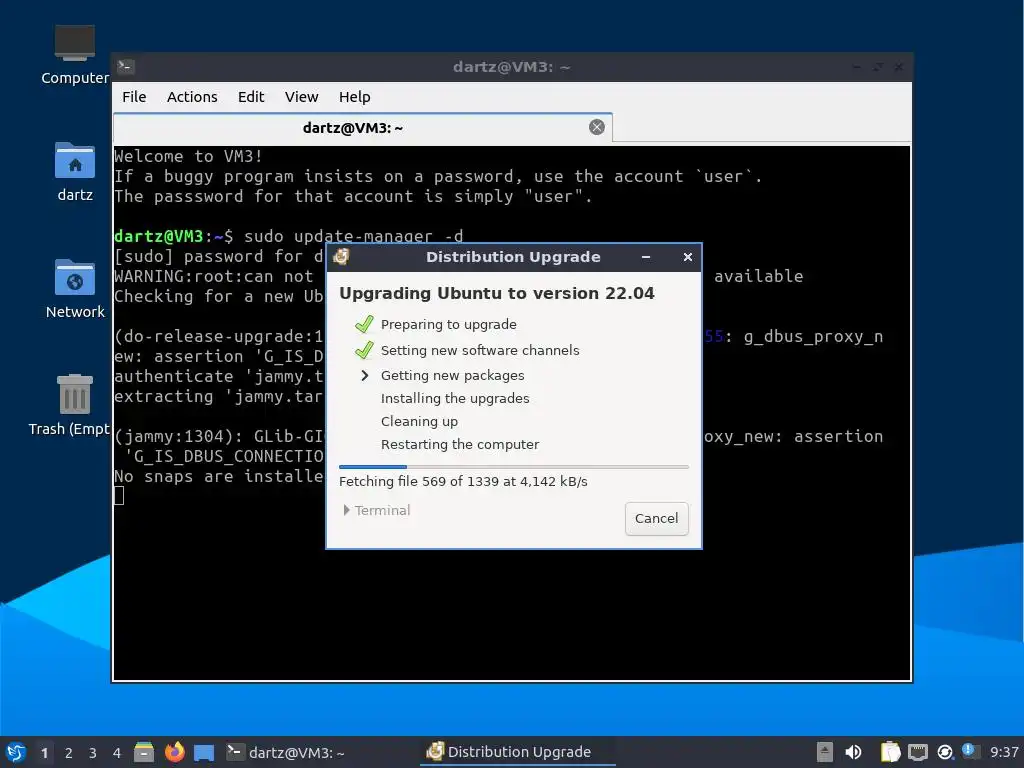Open the View menu in the terminal

[301, 97]
